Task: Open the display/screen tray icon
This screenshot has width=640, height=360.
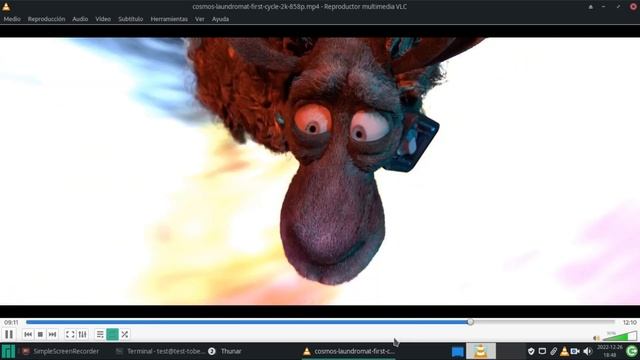Action: click(x=542, y=351)
